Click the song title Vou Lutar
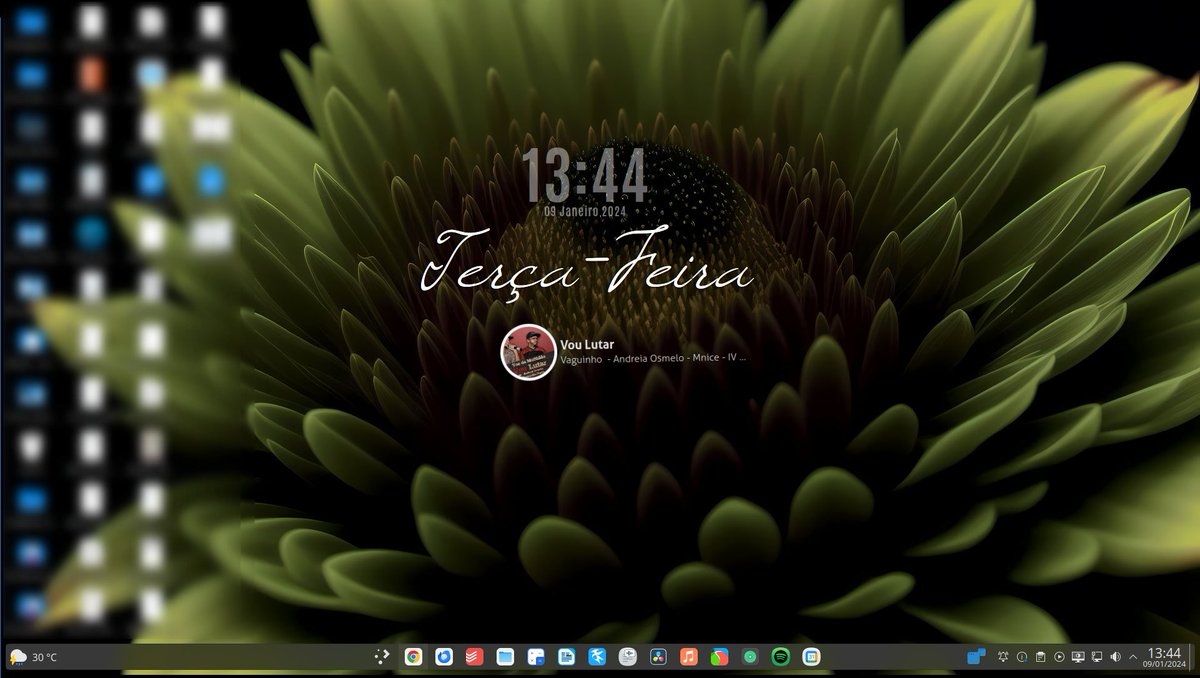The image size is (1200, 678). (587, 344)
